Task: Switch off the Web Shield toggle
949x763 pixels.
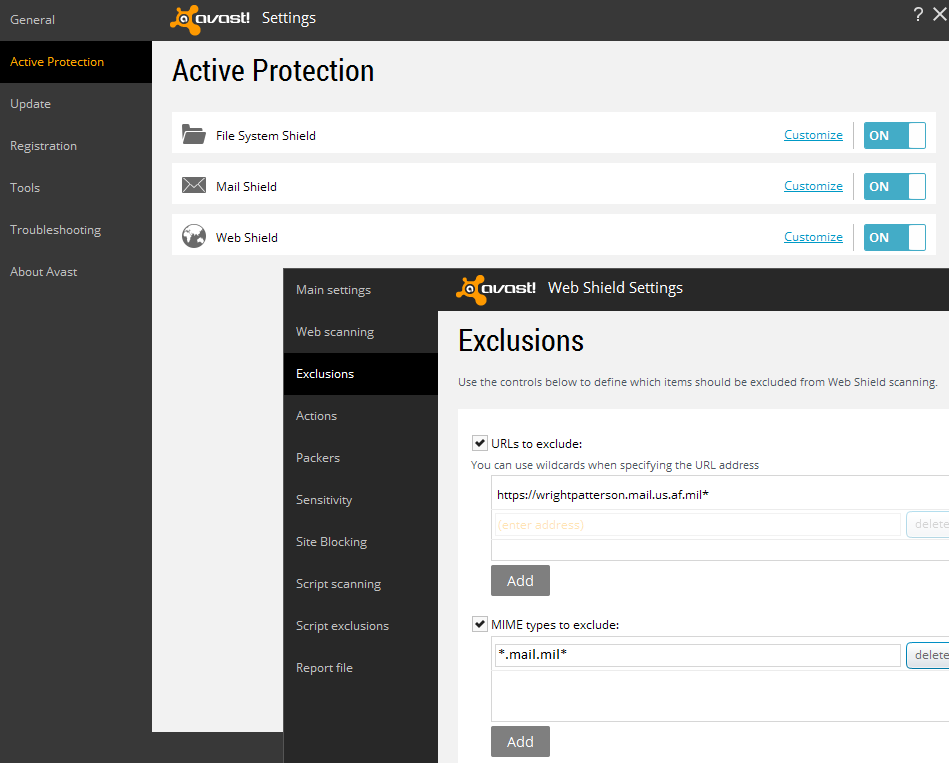Action: (894, 237)
